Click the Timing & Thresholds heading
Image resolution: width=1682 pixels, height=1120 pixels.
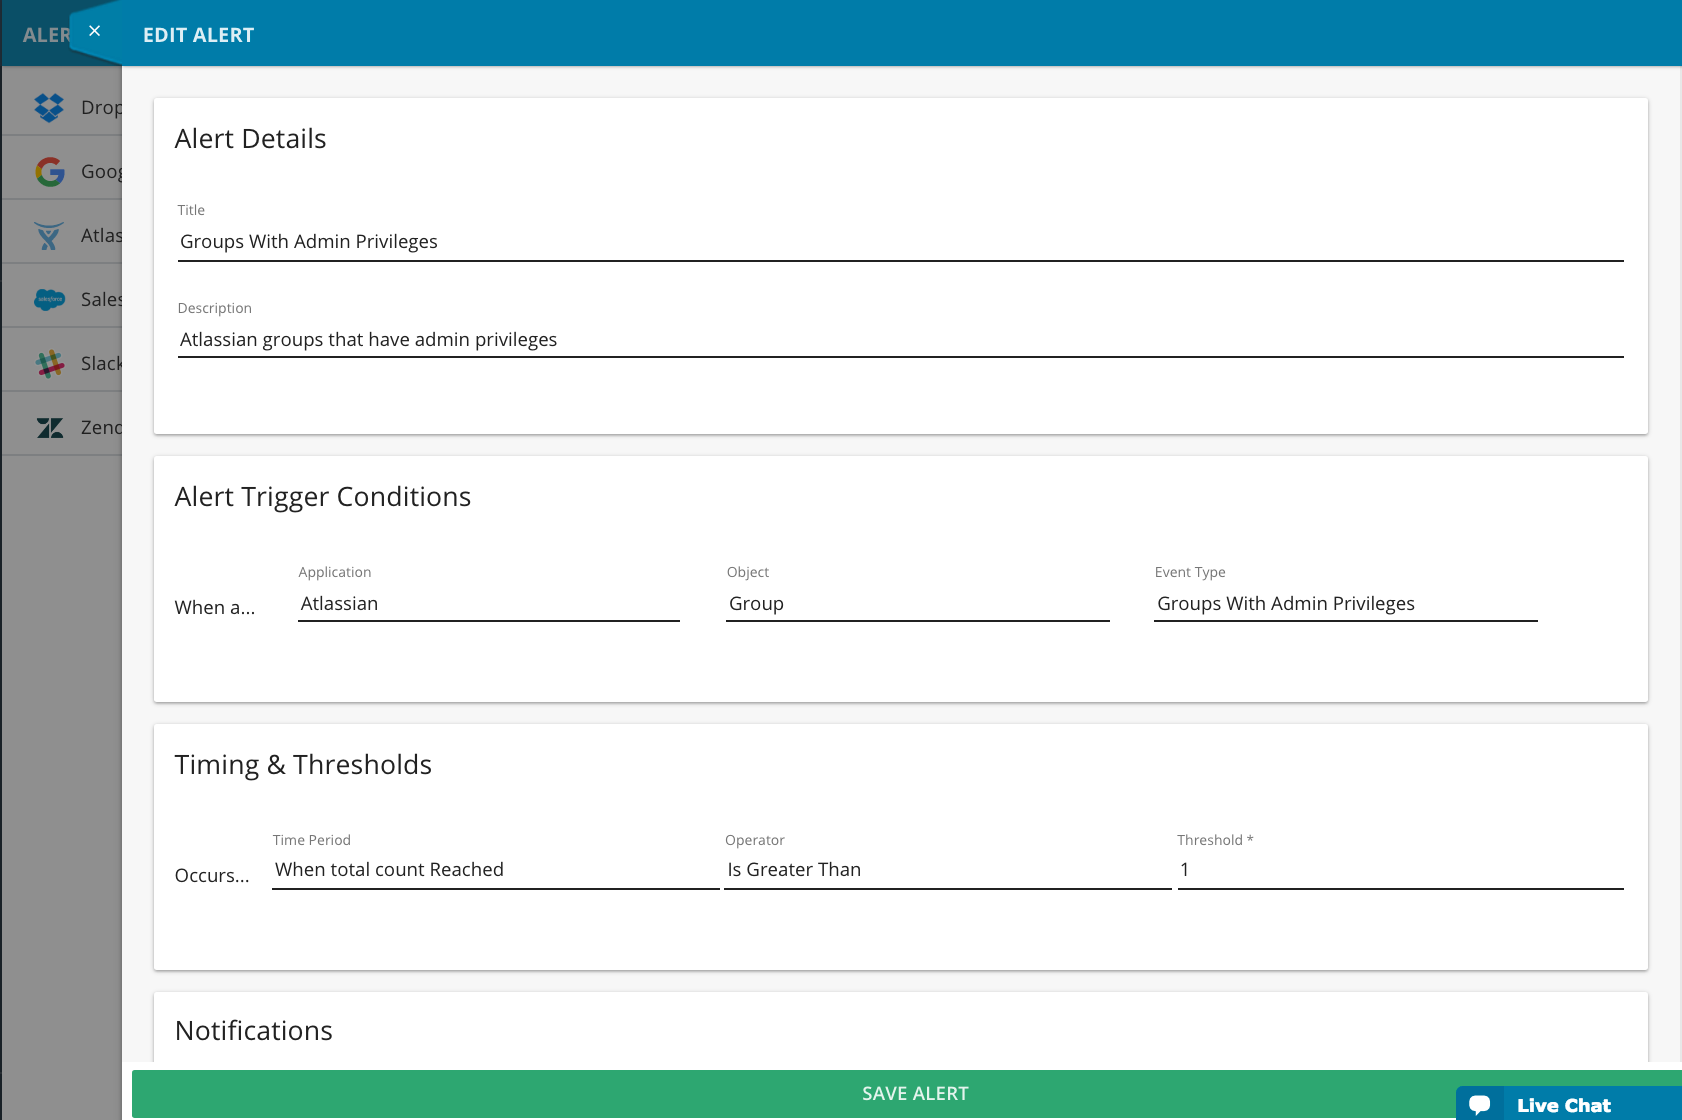click(x=303, y=765)
